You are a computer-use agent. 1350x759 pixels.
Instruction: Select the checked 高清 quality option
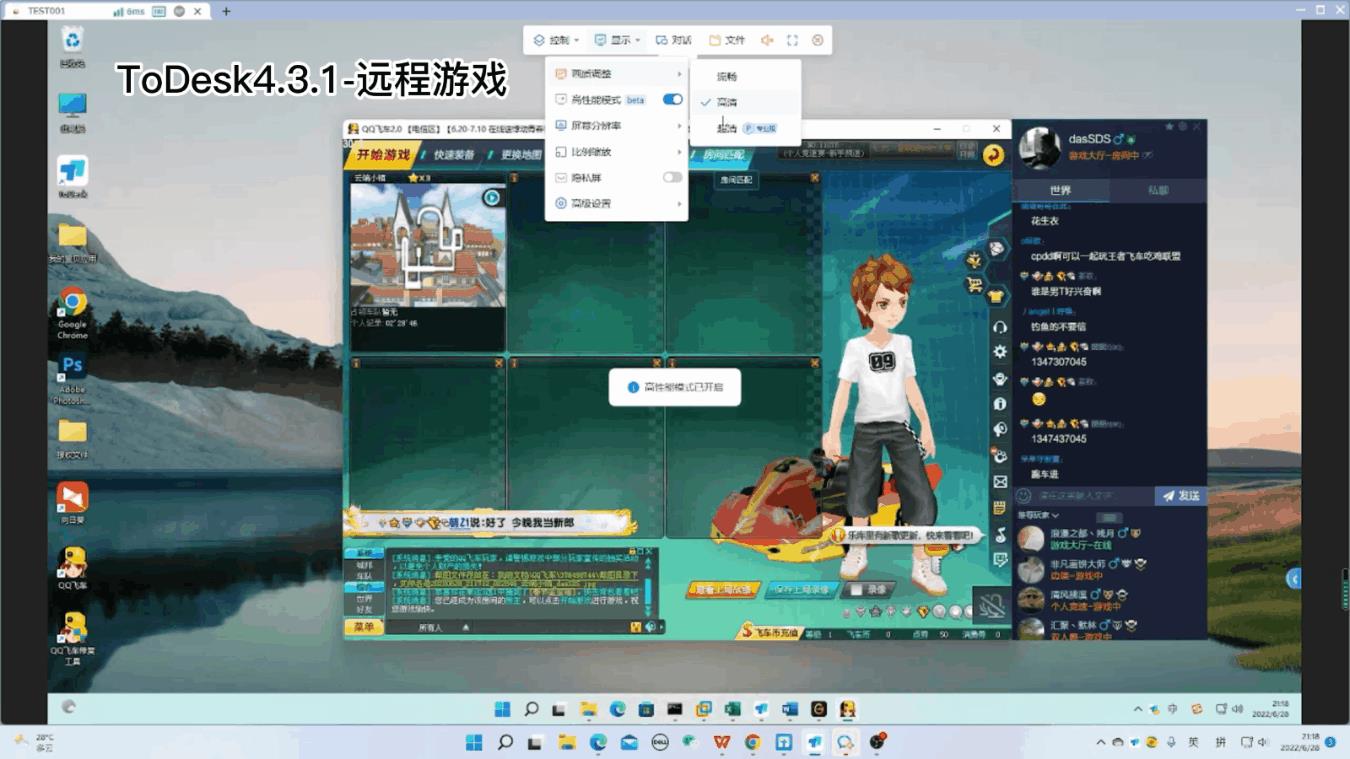pos(745,102)
